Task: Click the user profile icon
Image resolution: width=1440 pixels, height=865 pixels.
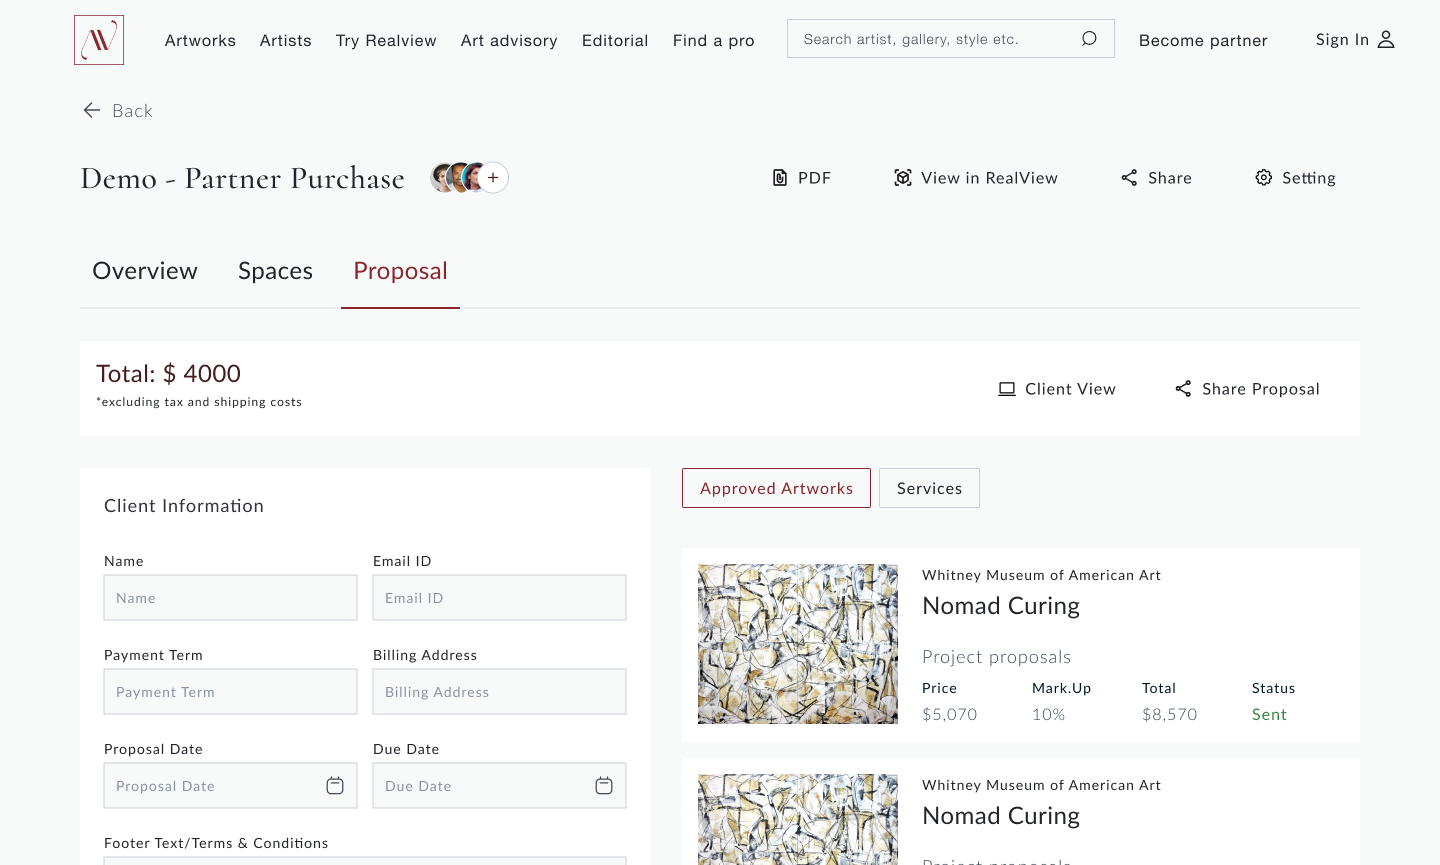Action: point(1386,40)
